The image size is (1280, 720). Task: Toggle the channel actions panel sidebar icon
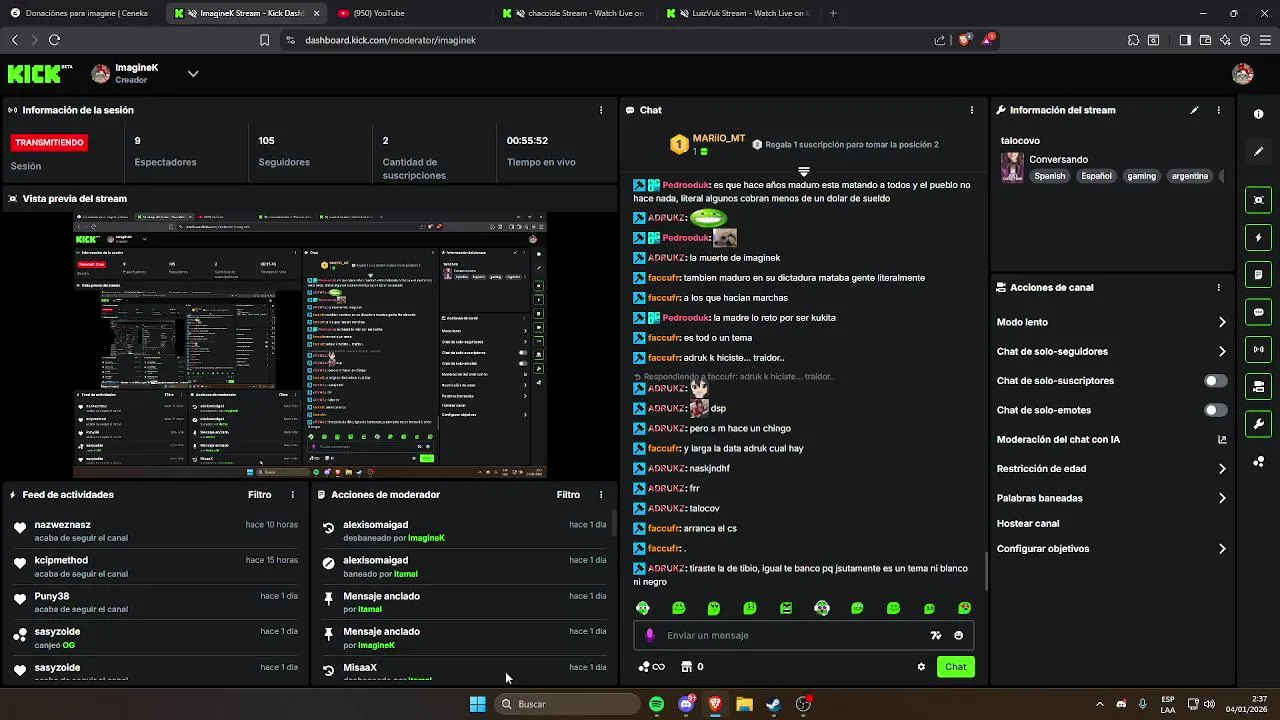click(1258, 386)
